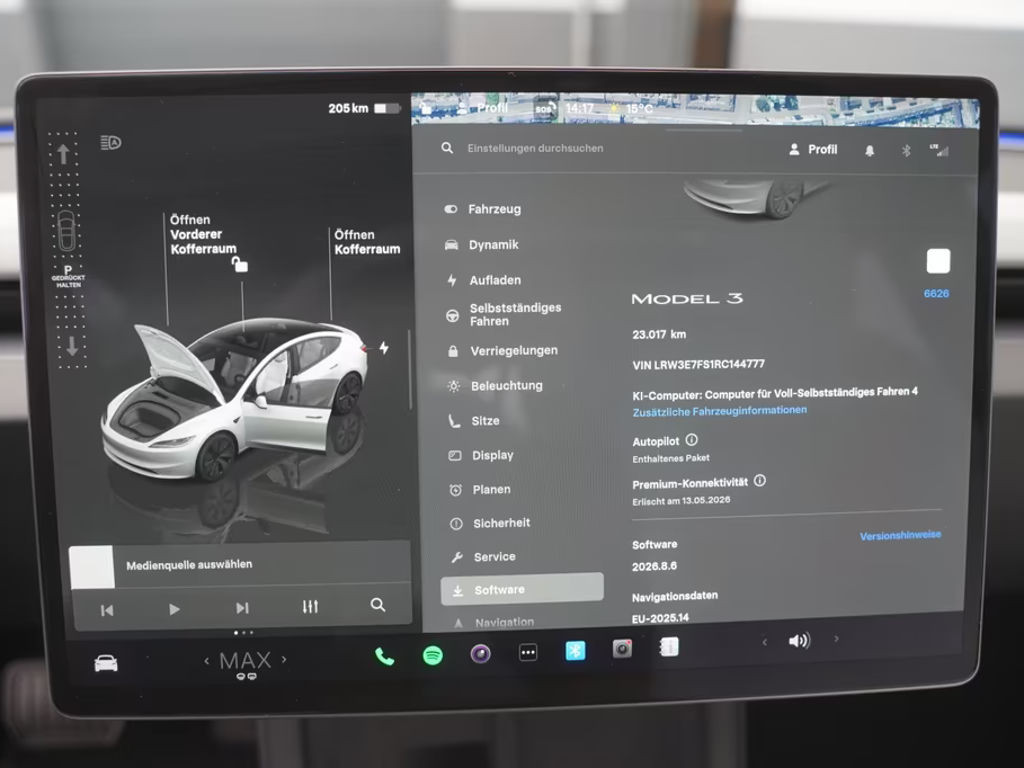Open the blue Bluetooth app in dock
This screenshot has height=768, width=1024.
coord(575,650)
